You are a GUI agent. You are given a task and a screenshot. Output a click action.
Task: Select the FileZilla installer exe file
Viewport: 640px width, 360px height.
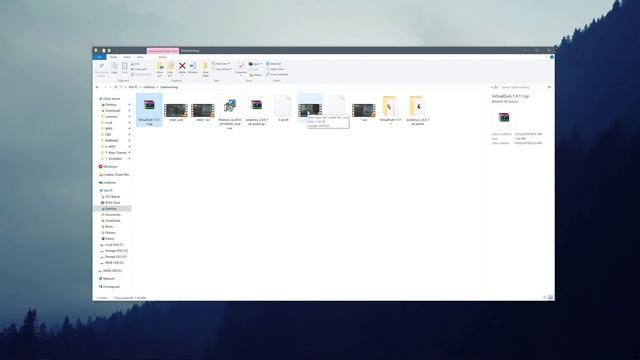point(230,113)
